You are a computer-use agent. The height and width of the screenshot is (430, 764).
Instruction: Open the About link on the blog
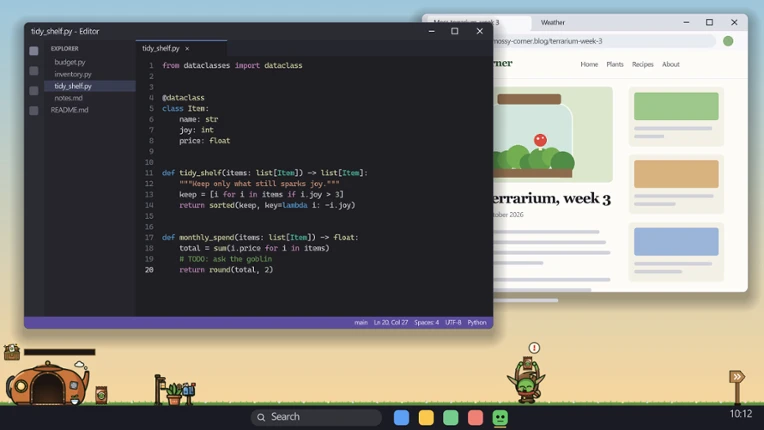click(670, 64)
